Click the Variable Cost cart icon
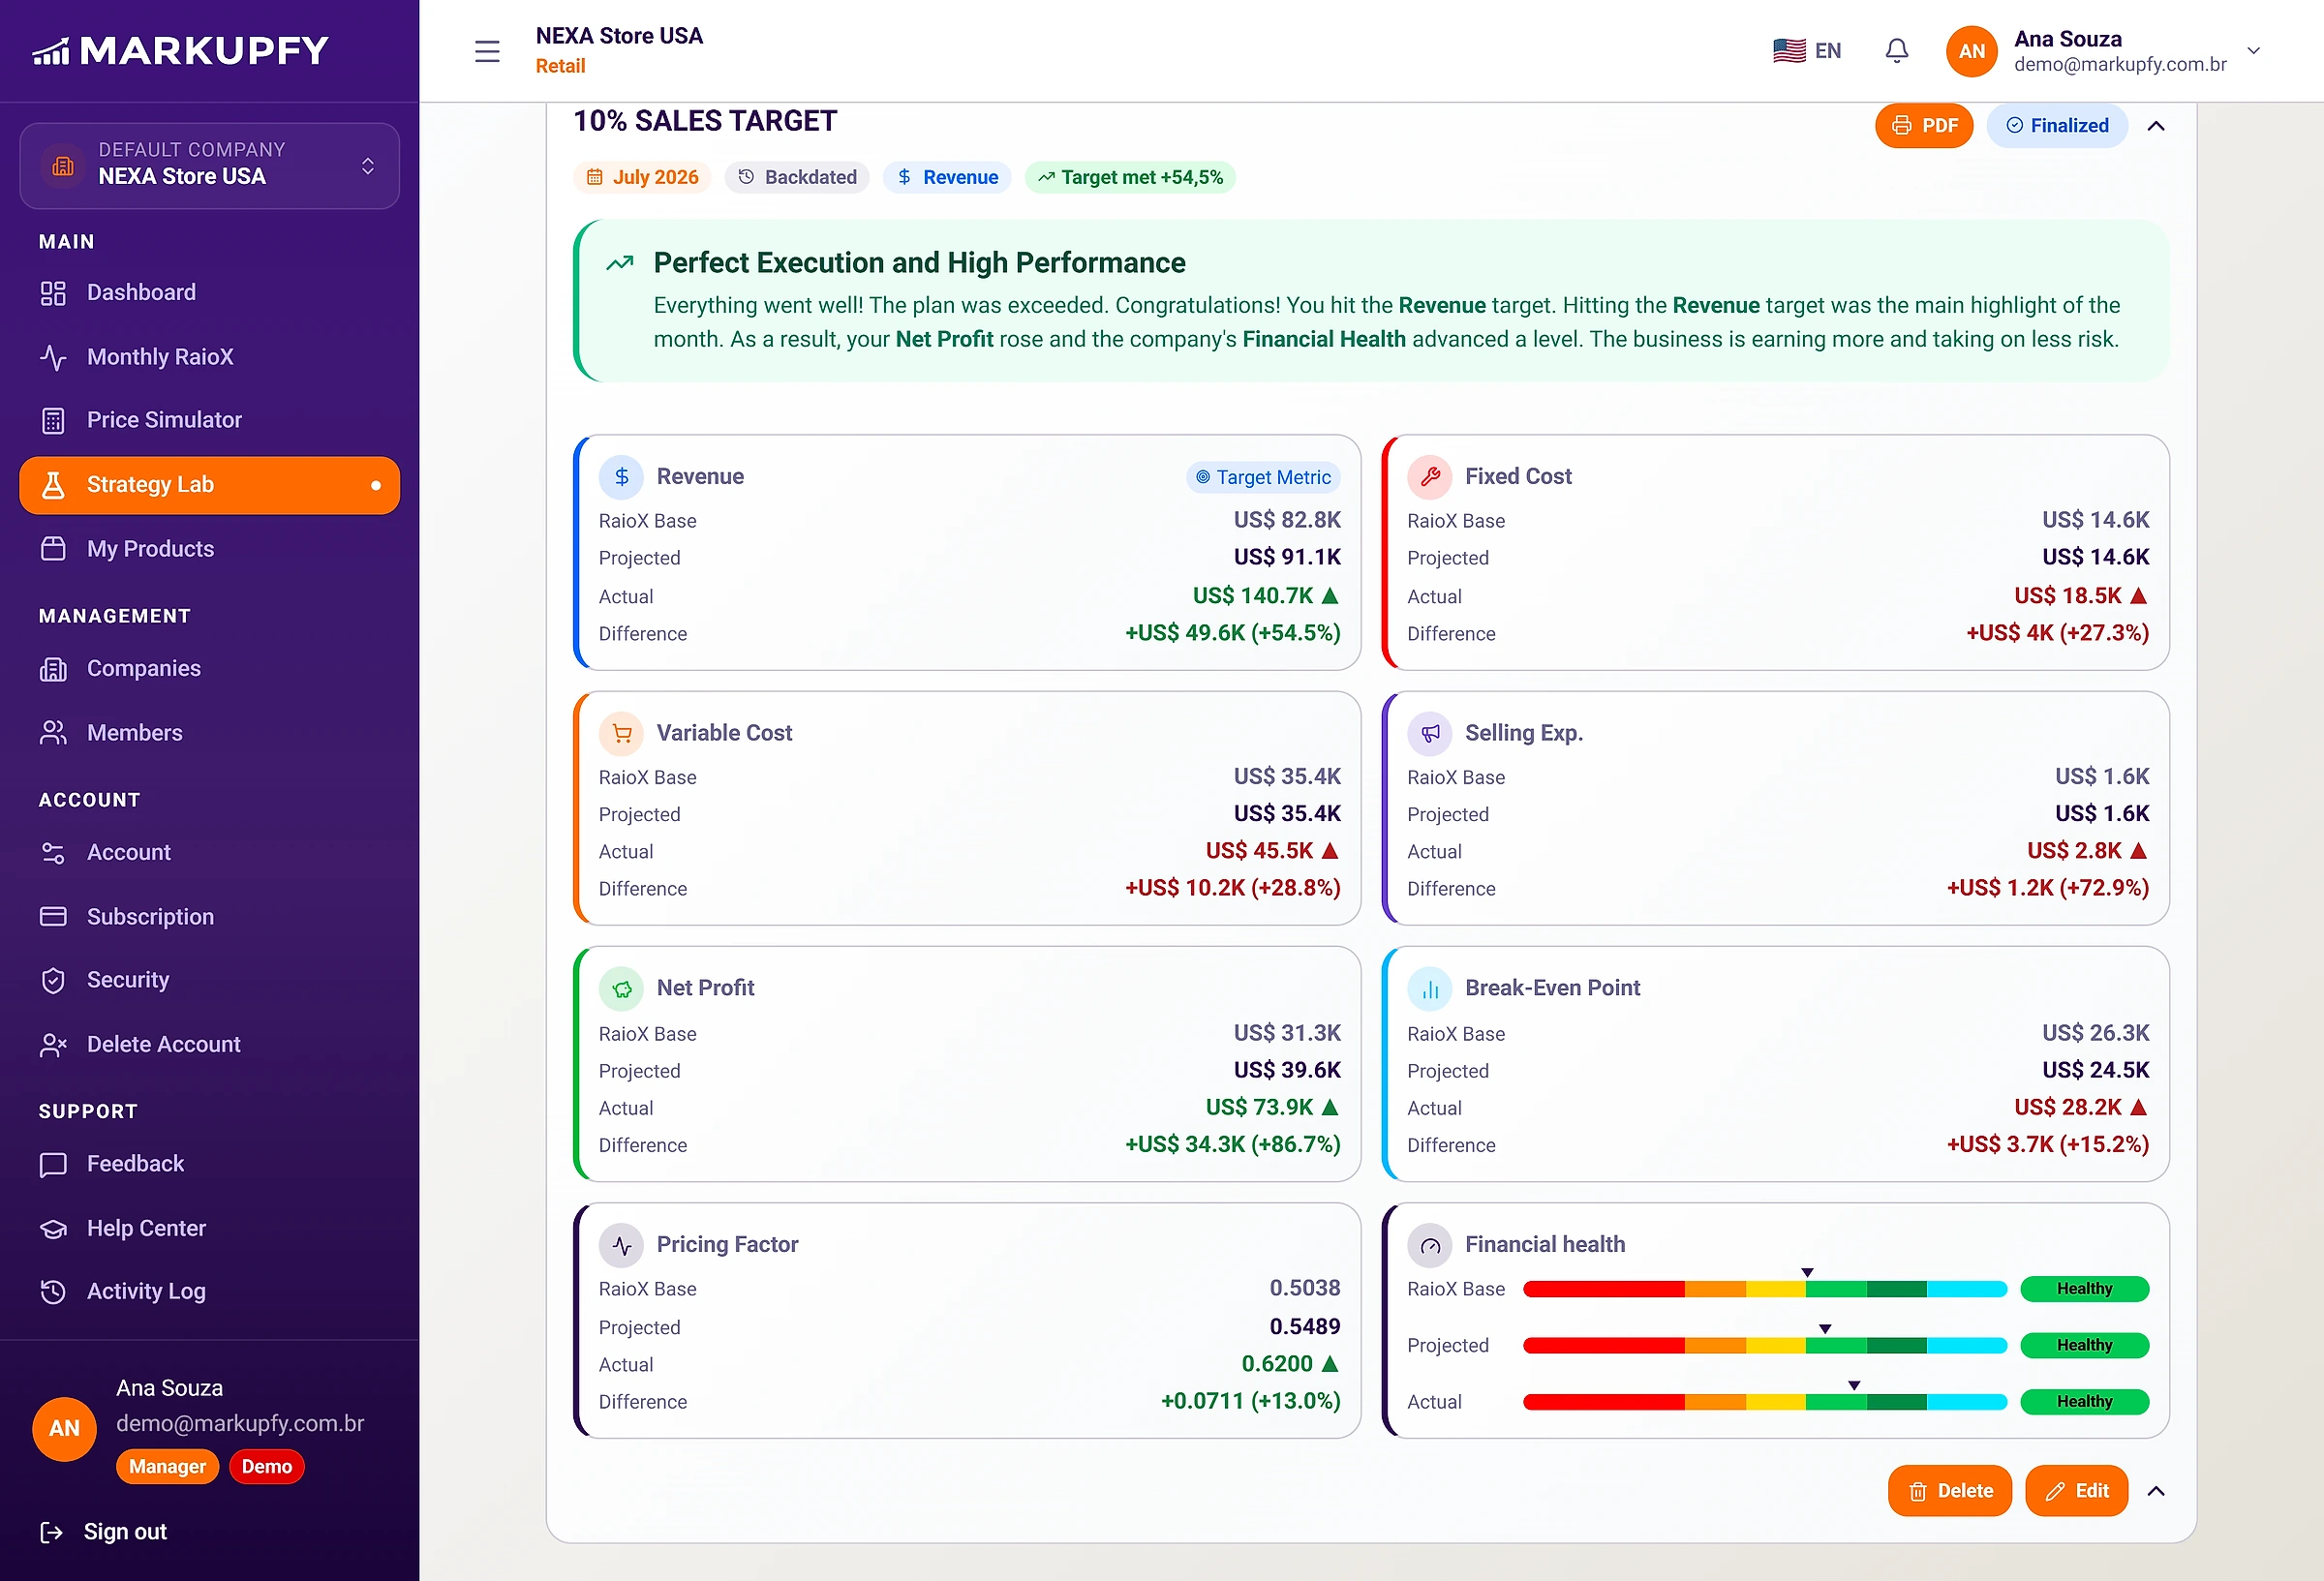 click(621, 733)
